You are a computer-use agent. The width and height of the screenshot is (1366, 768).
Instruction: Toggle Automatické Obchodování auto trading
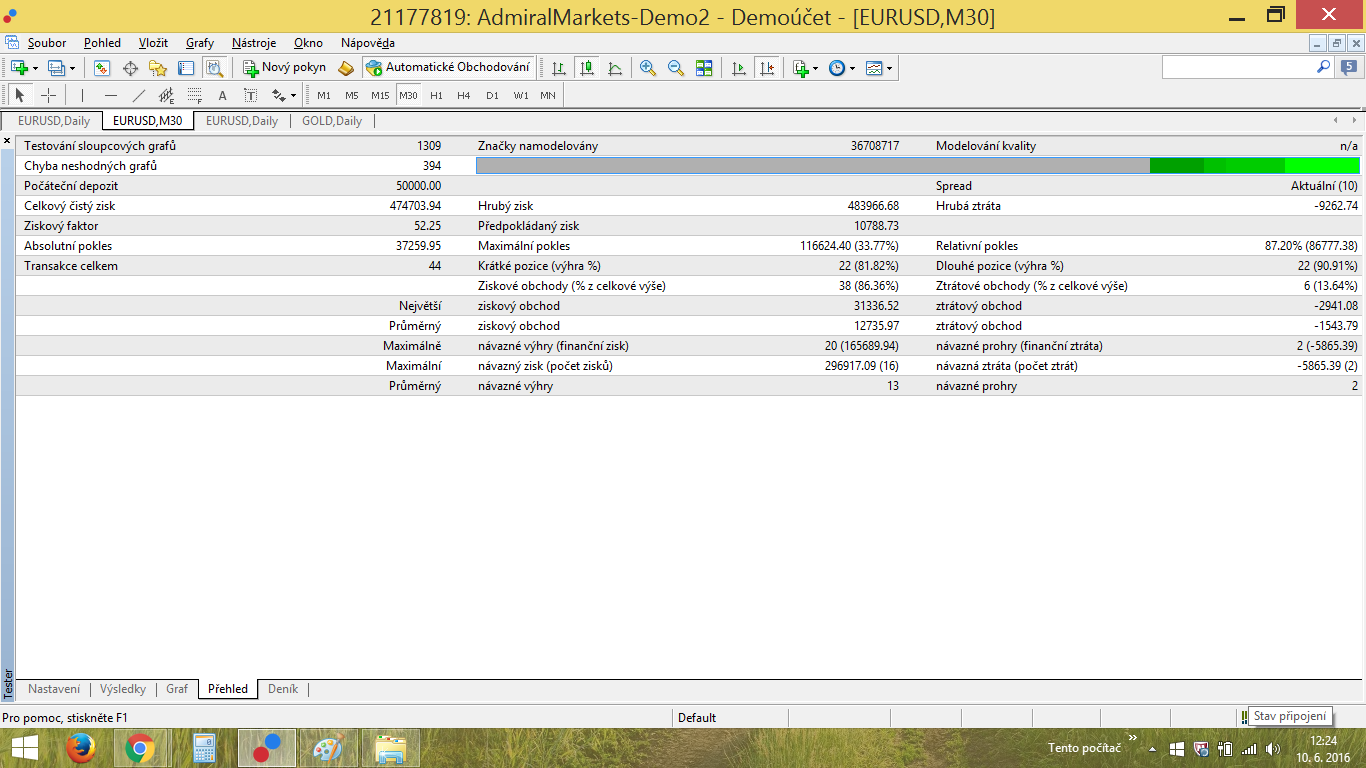pos(448,68)
